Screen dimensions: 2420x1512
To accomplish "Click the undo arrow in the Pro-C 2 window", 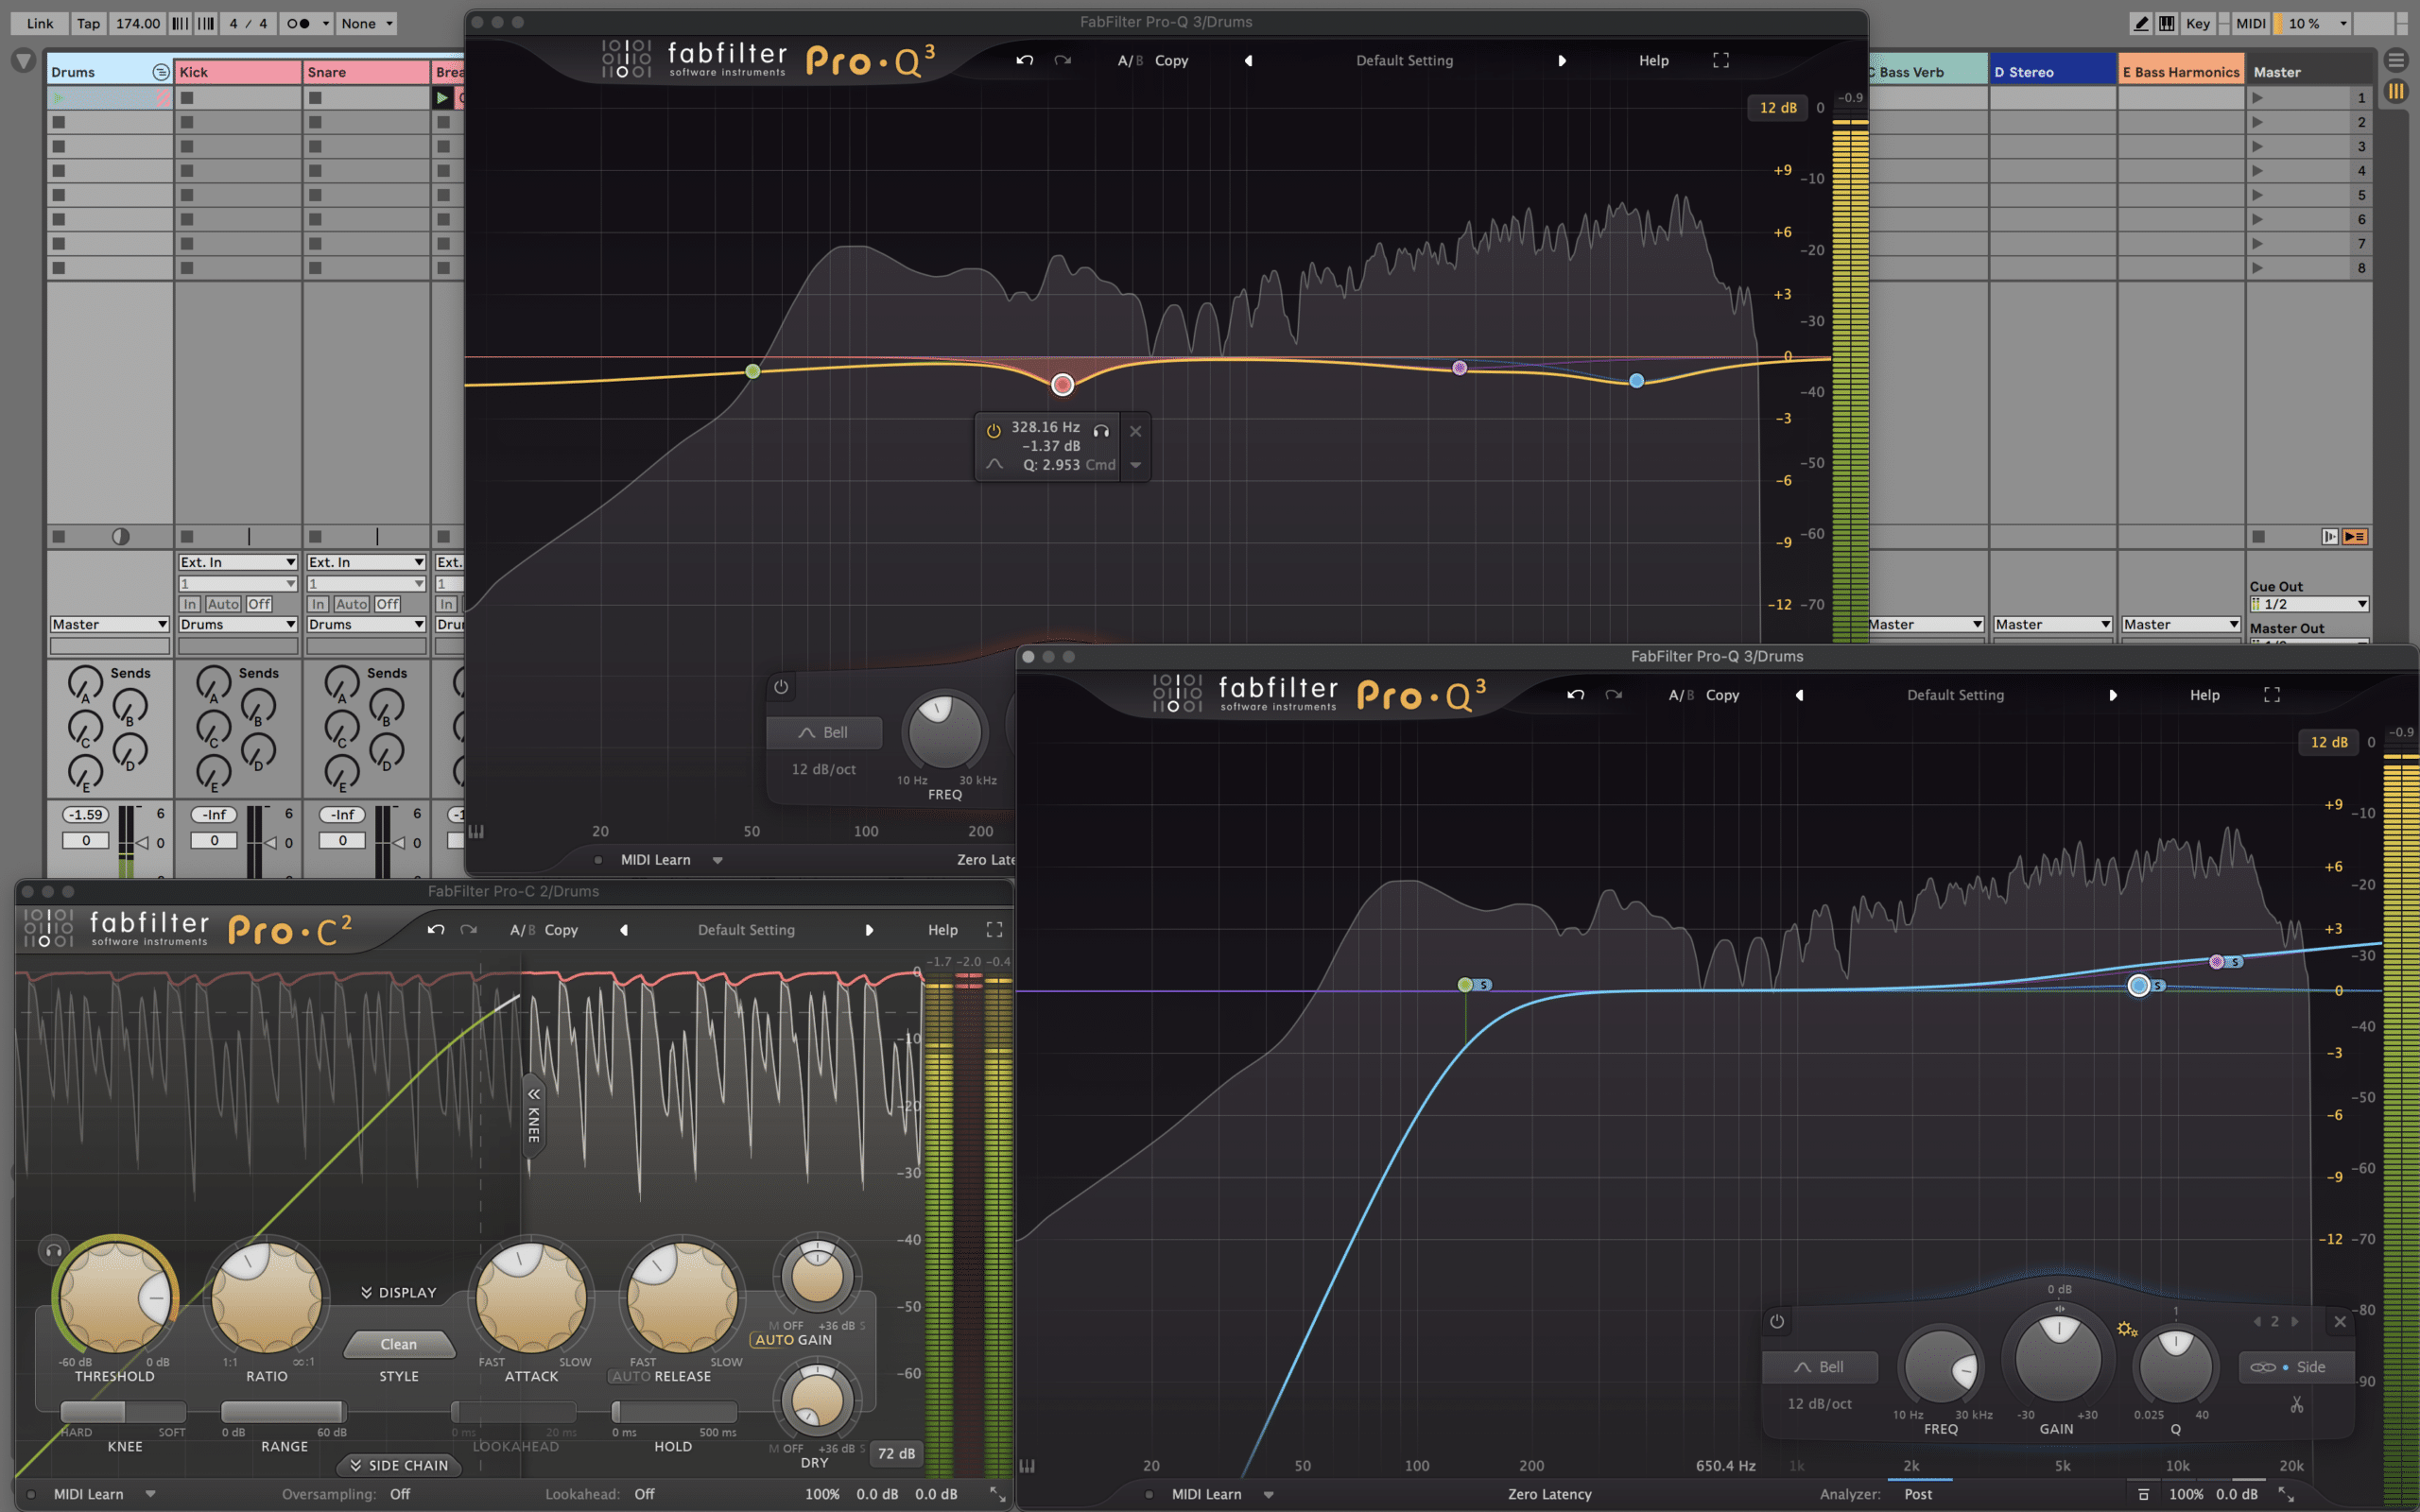I will (436, 929).
